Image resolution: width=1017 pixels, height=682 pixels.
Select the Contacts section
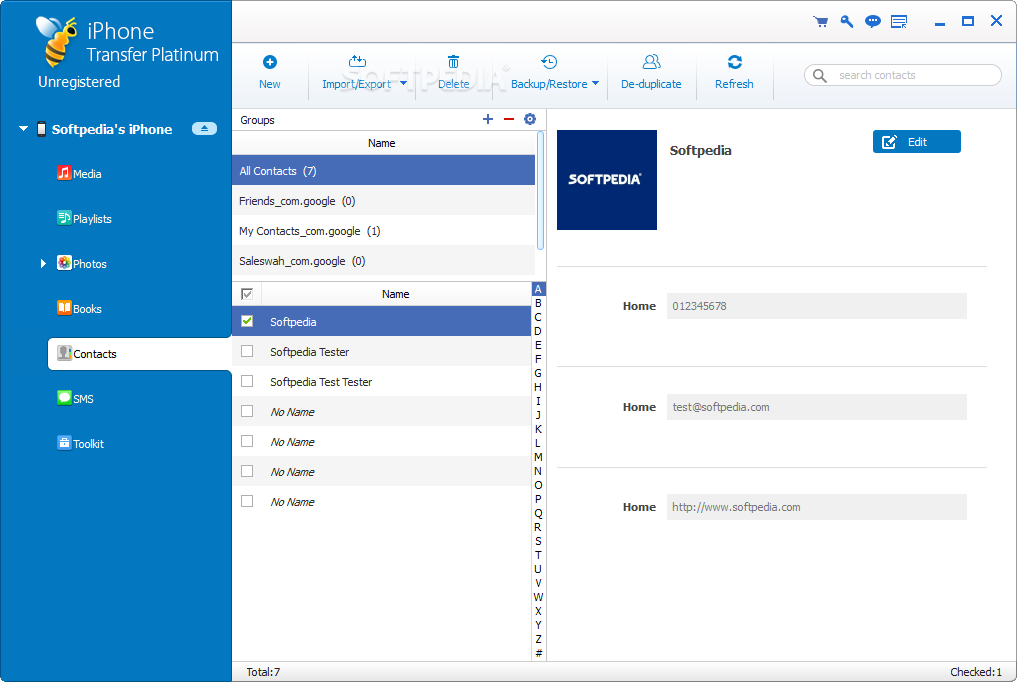click(x=139, y=354)
